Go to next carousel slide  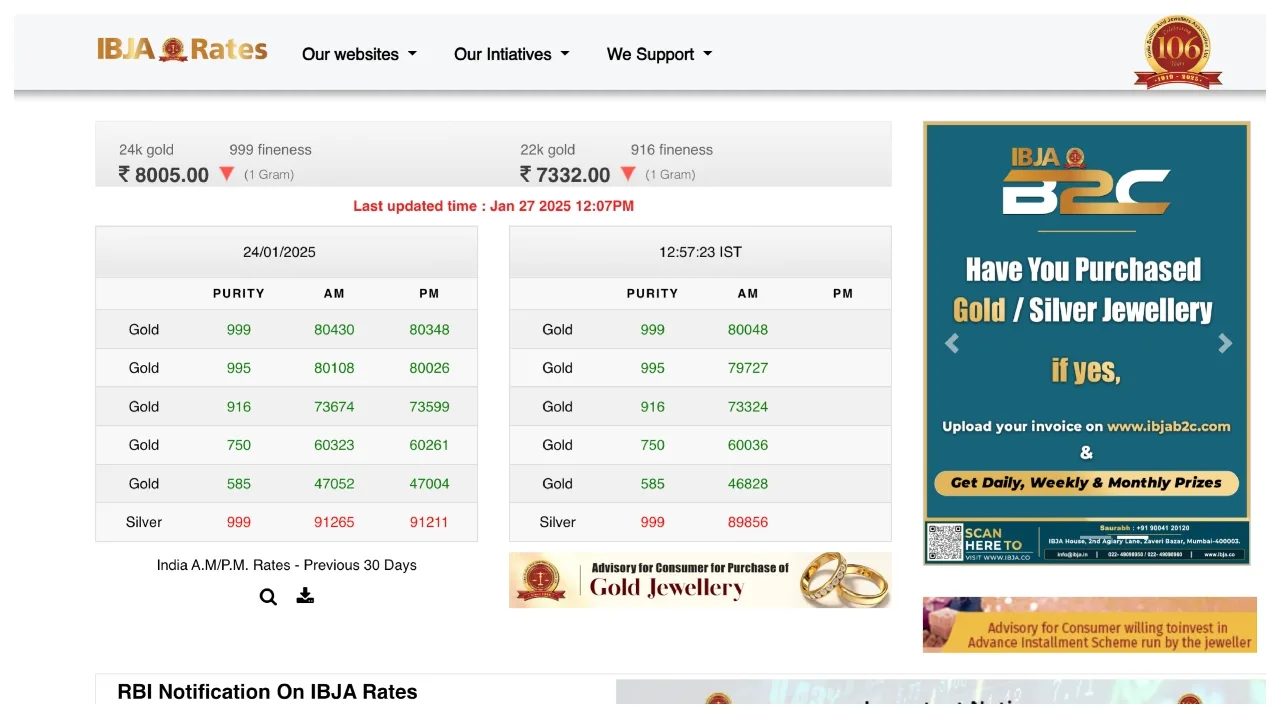pos(1225,344)
